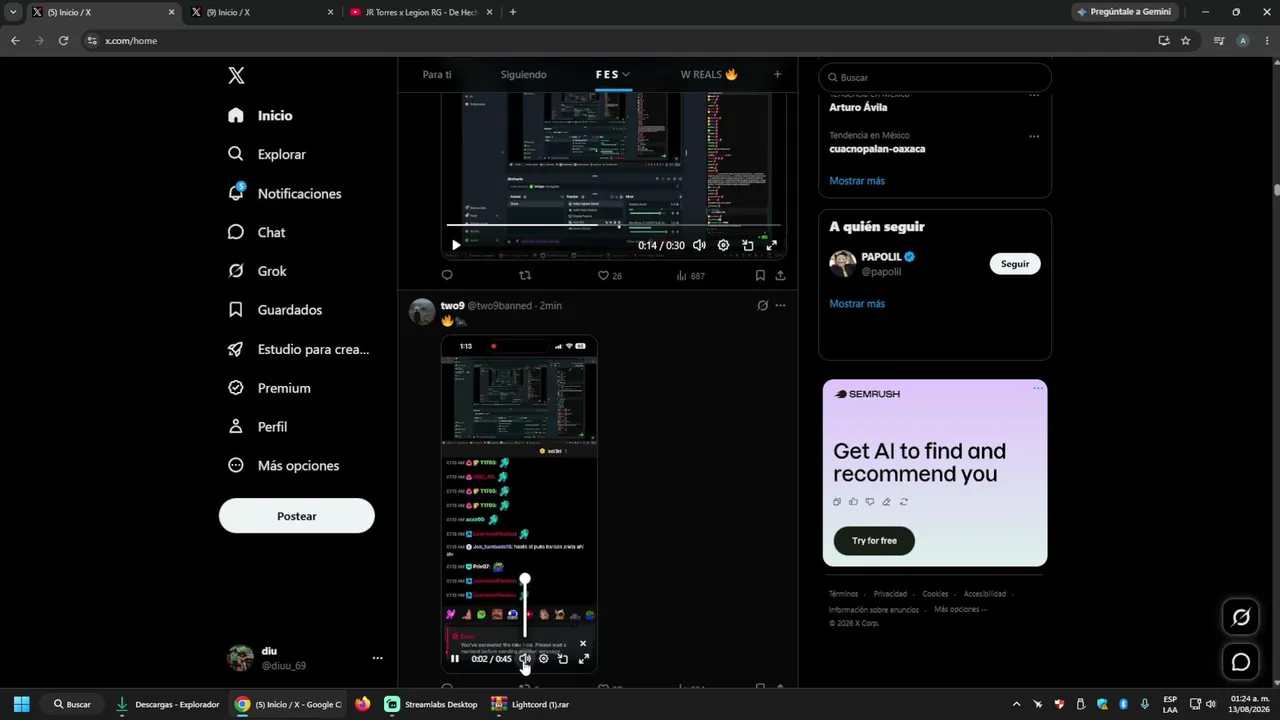The height and width of the screenshot is (720, 1280).
Task: Follow PAPOLIL with the Seguir button
Action: coord(1015,264)
